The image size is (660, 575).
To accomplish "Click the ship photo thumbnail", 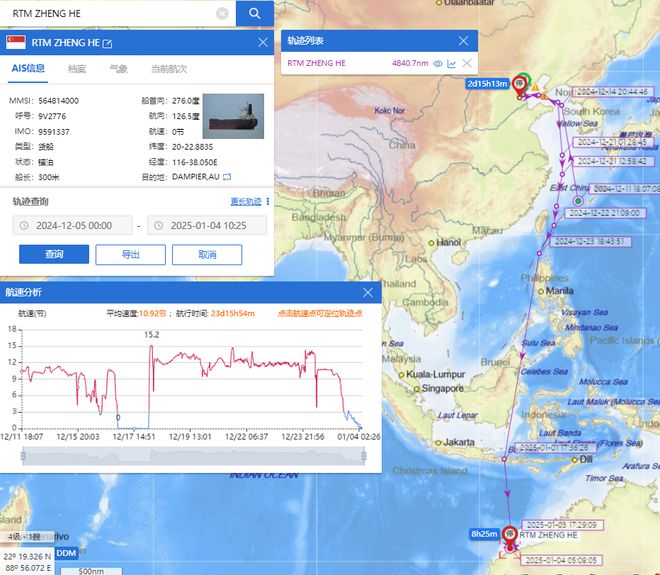I will pyautogui.click(x=233, y=116).
